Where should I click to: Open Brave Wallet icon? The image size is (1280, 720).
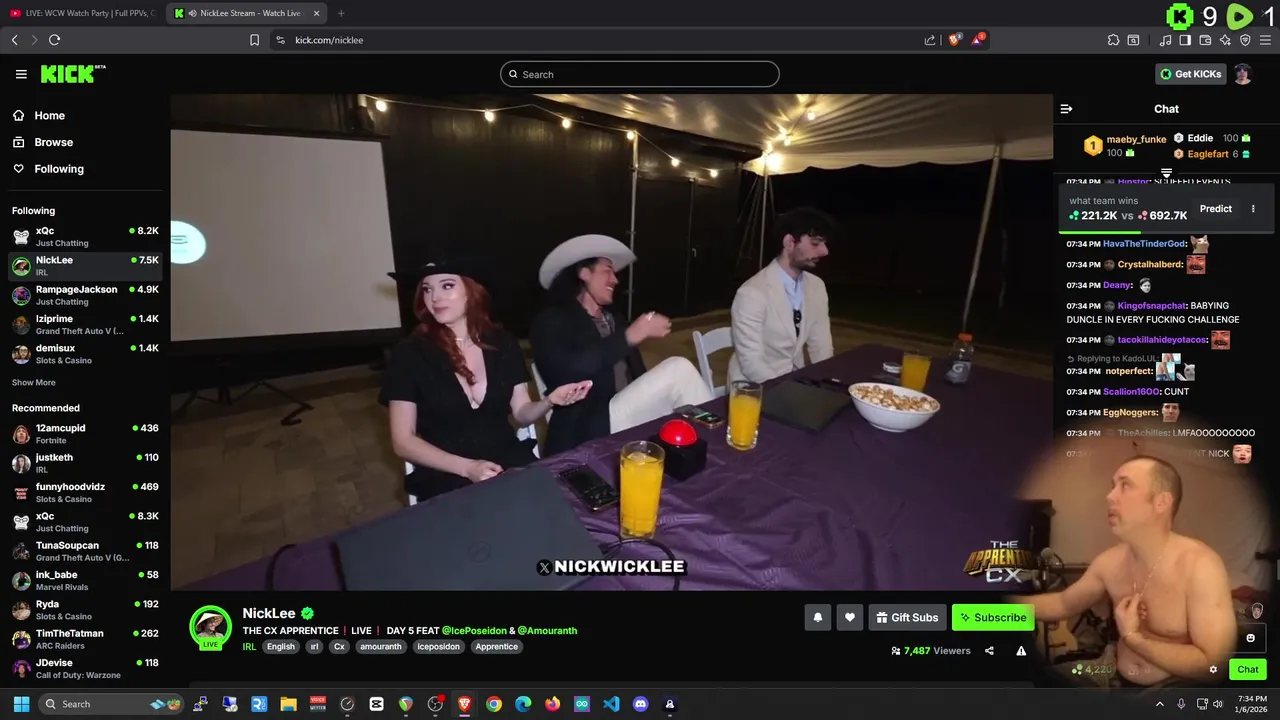pyautogui.click(x=1205, y=40)
